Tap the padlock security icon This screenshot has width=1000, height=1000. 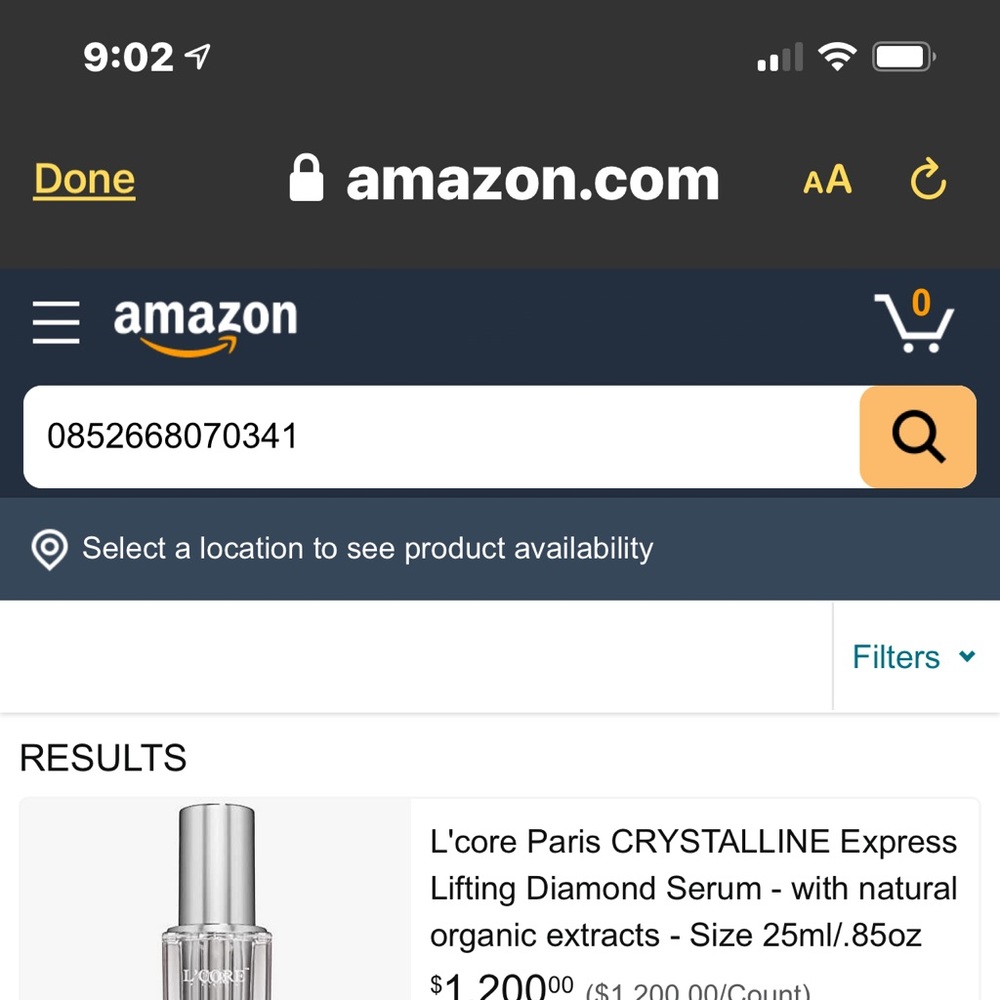coord(306,178)
